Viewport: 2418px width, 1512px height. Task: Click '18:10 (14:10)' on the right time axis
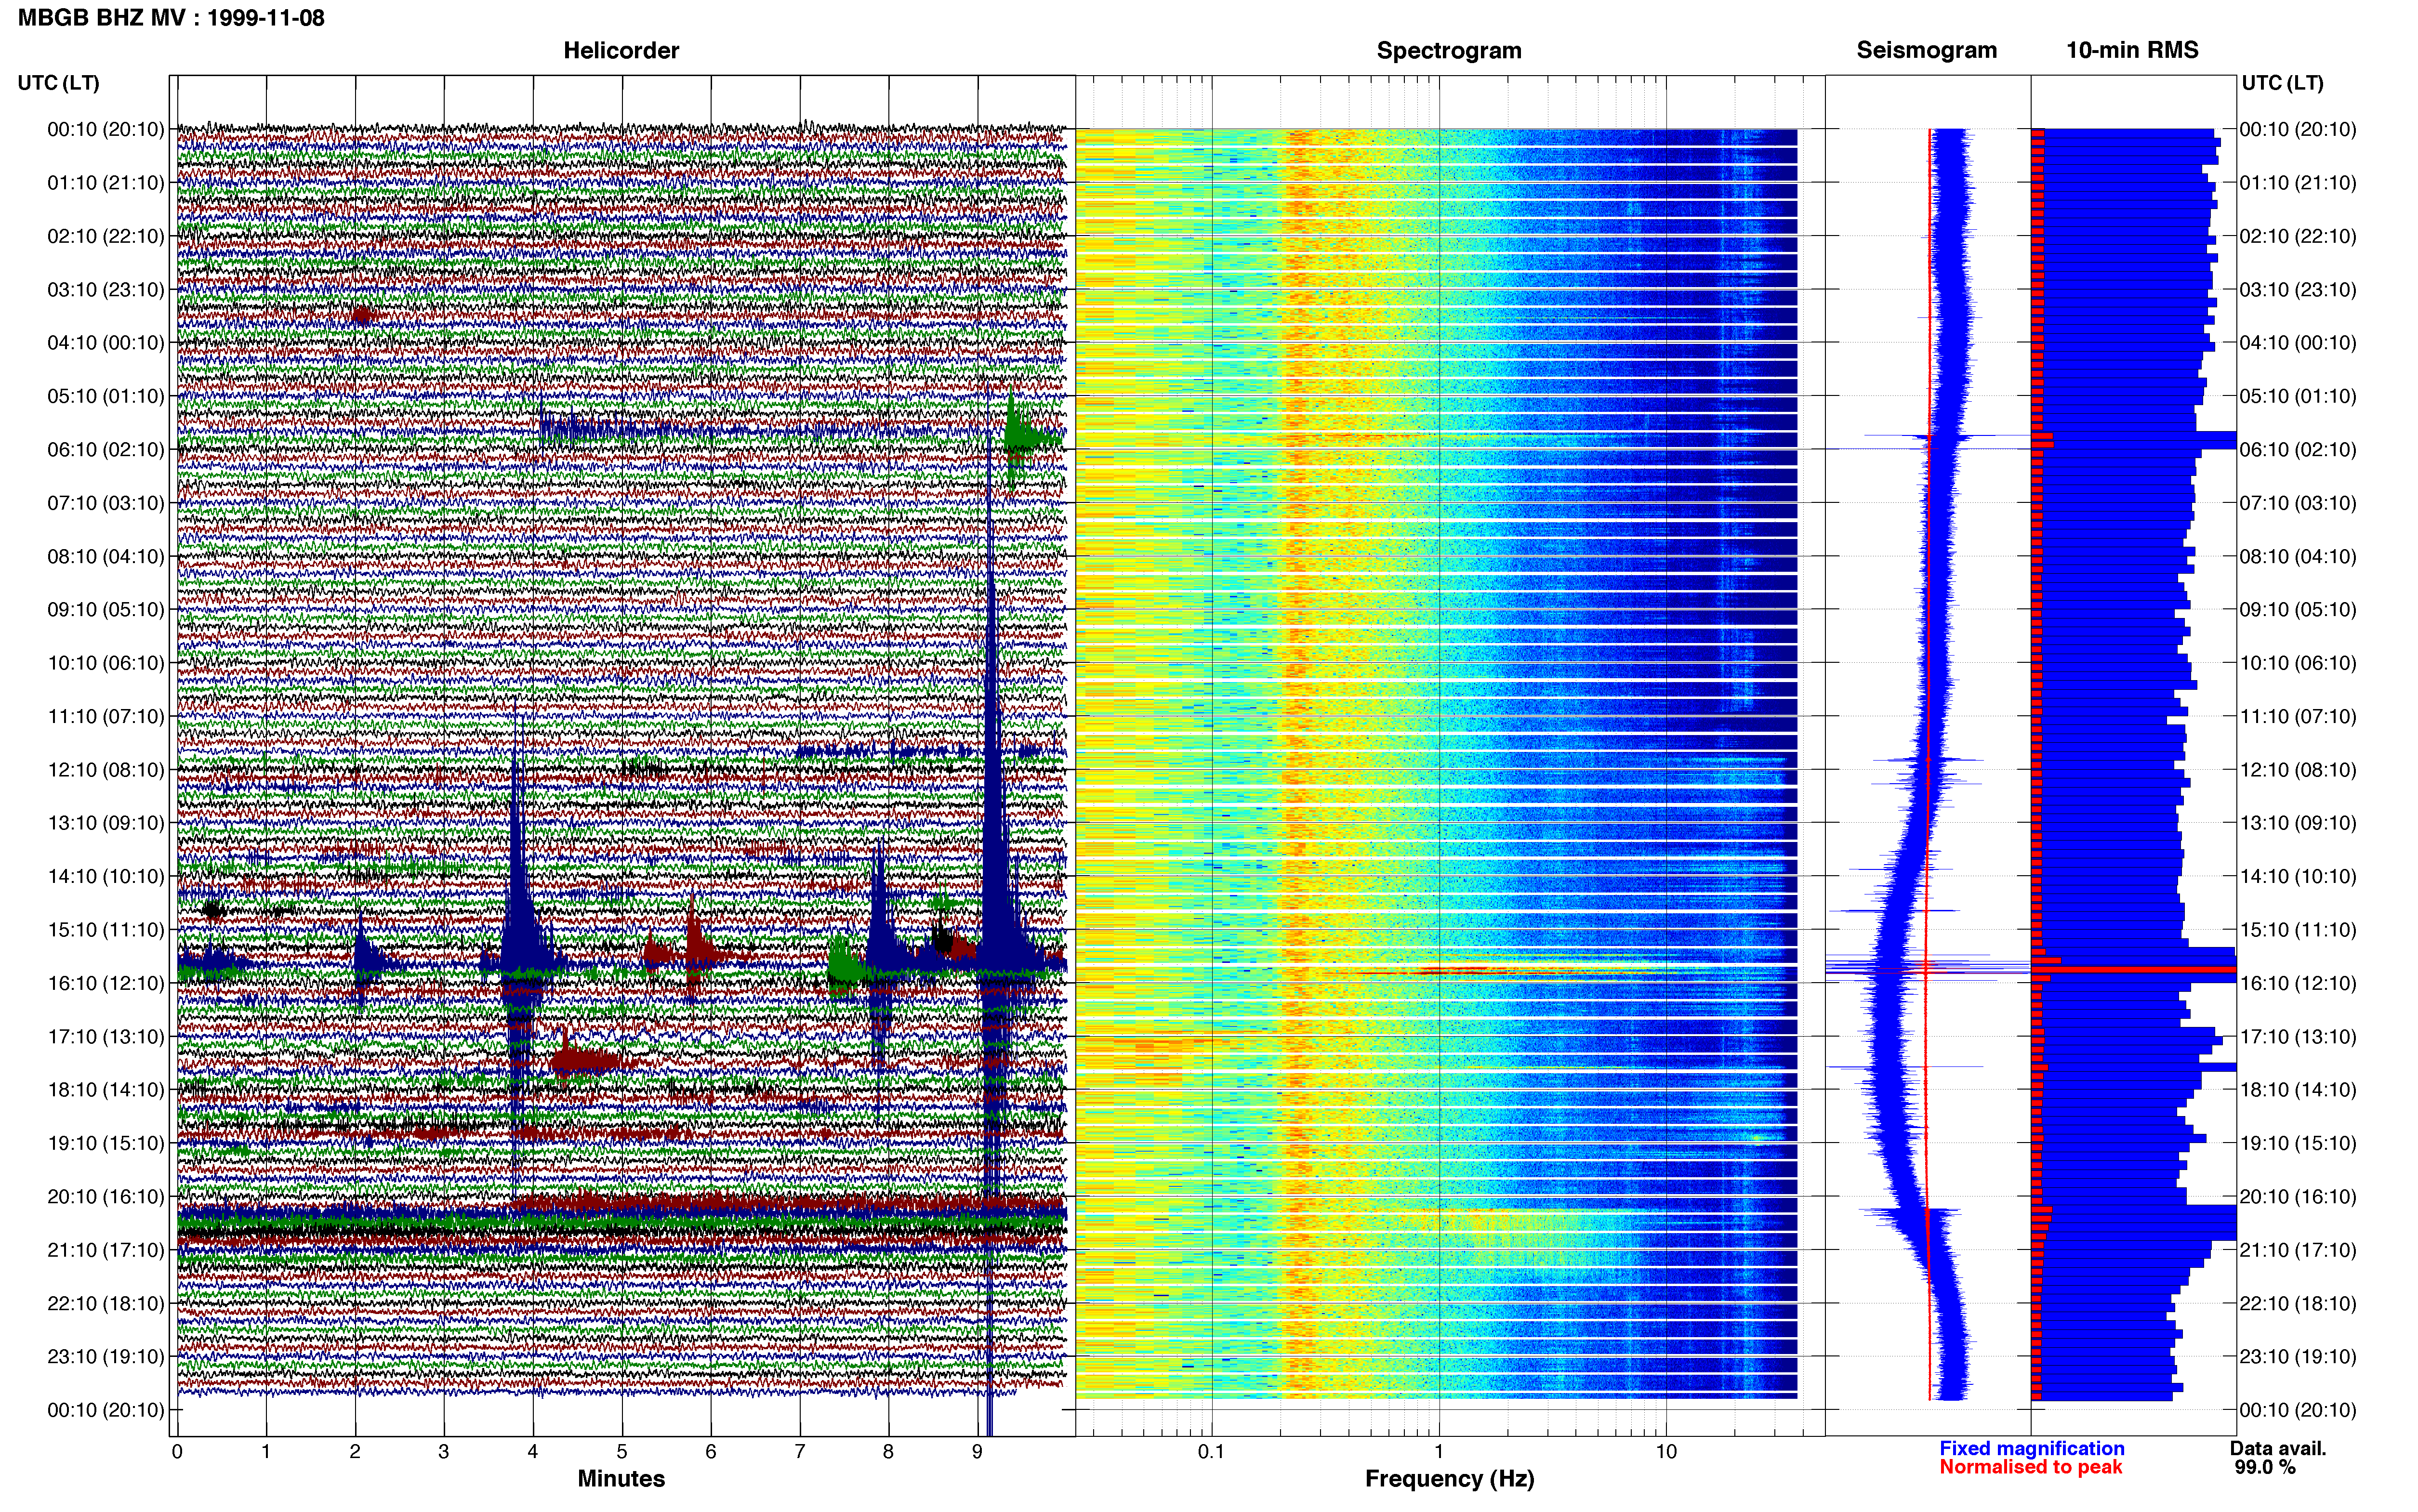[2298, 1090]
